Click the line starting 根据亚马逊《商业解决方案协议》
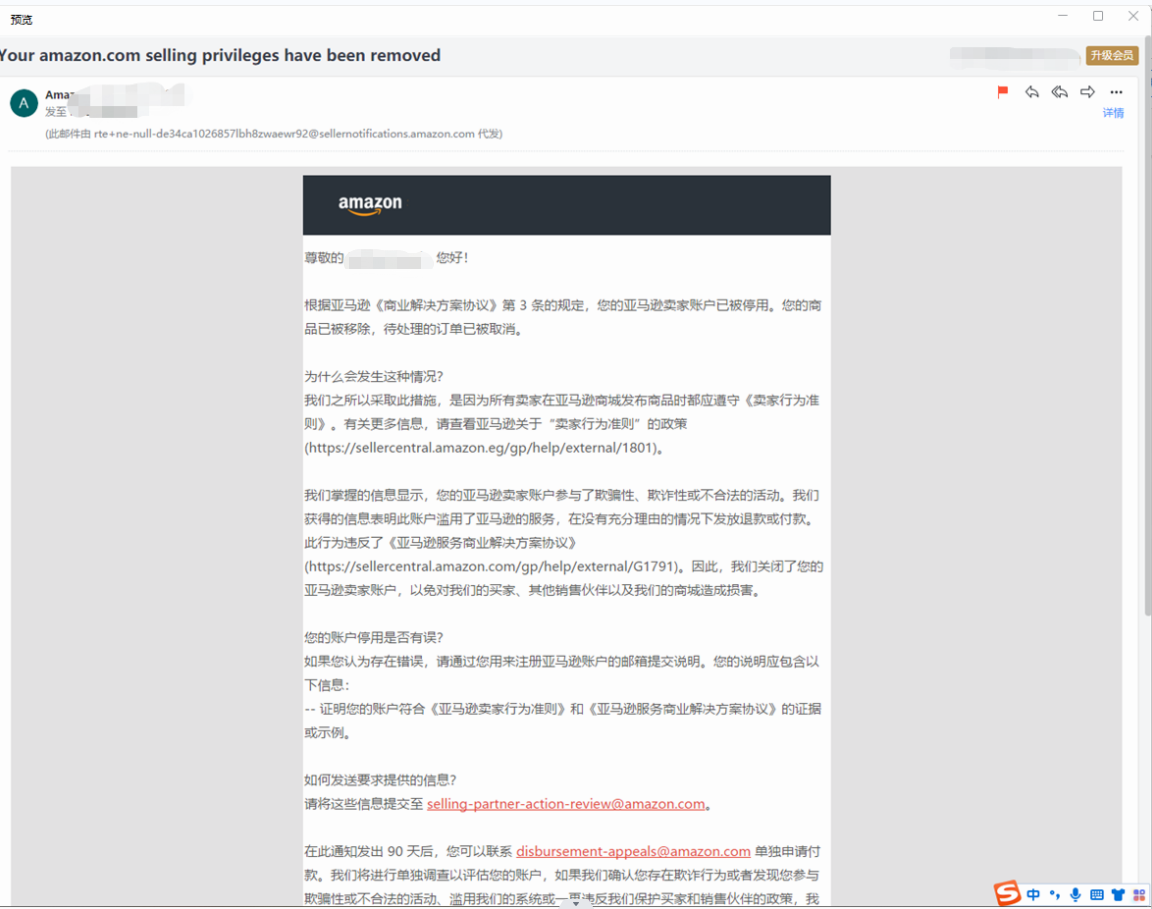1152x909 pixels. pyautogui.click(x=563, y=305)
